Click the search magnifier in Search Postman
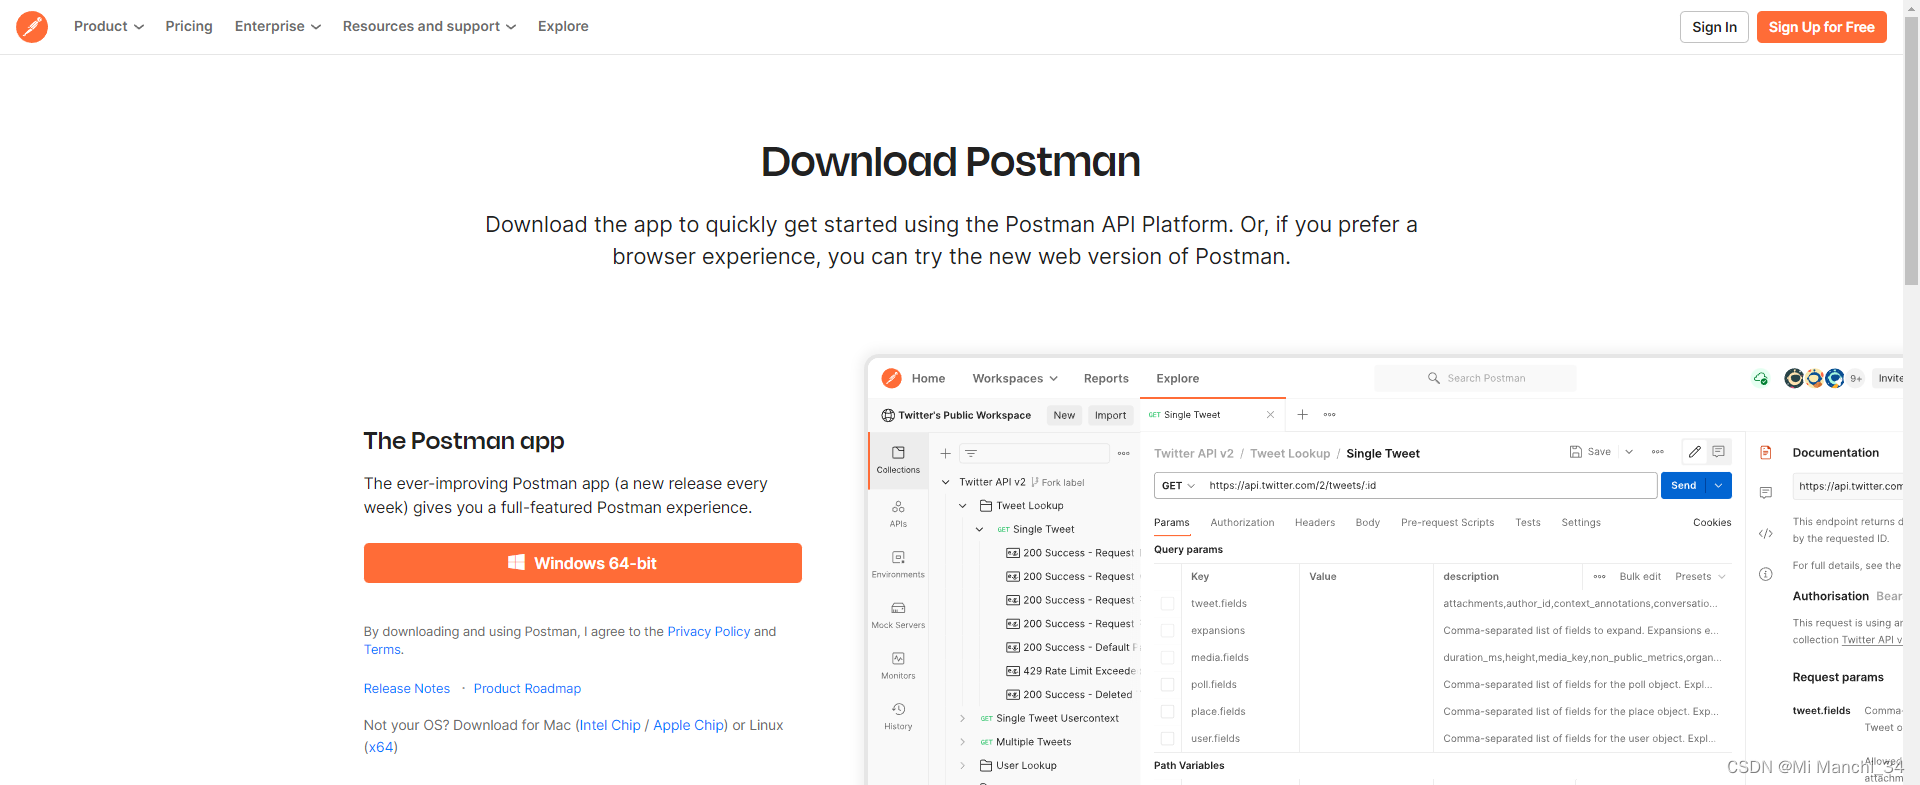 click(x=1433, y=378)
